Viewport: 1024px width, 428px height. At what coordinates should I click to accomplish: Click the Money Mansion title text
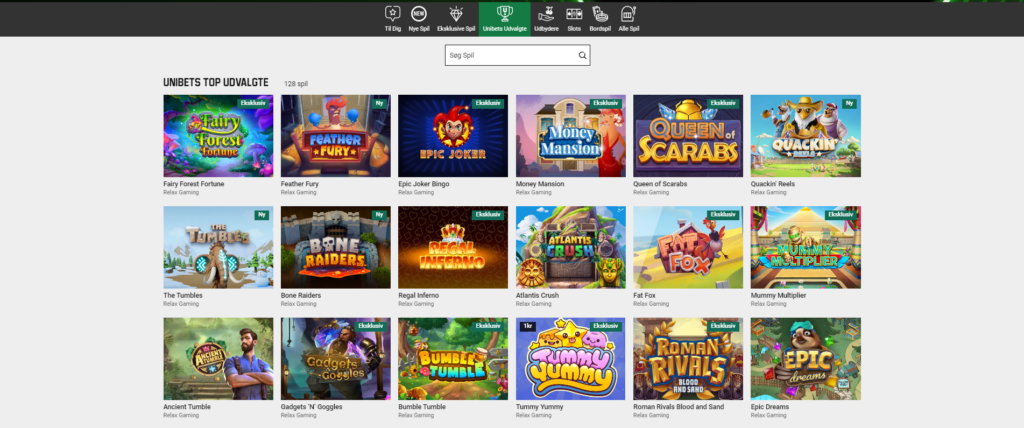[540, 184]
